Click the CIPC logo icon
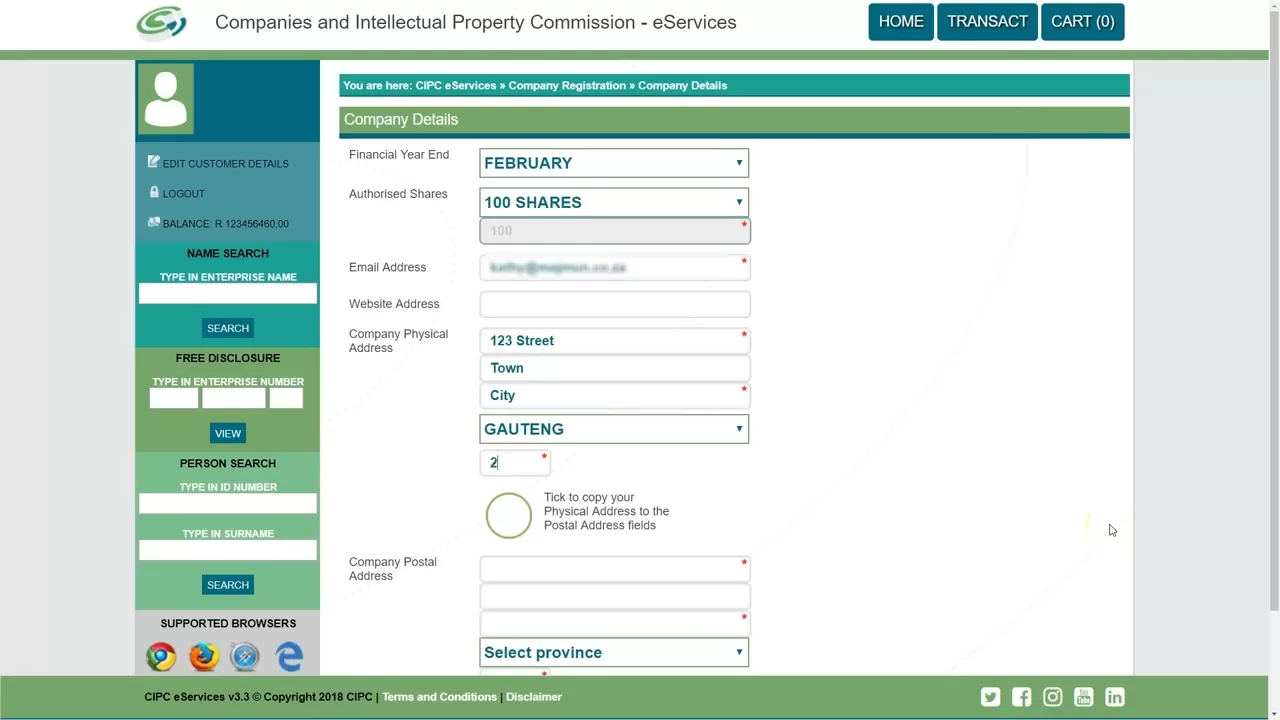This screenshot has height=720, width=1280. point(161,22)
